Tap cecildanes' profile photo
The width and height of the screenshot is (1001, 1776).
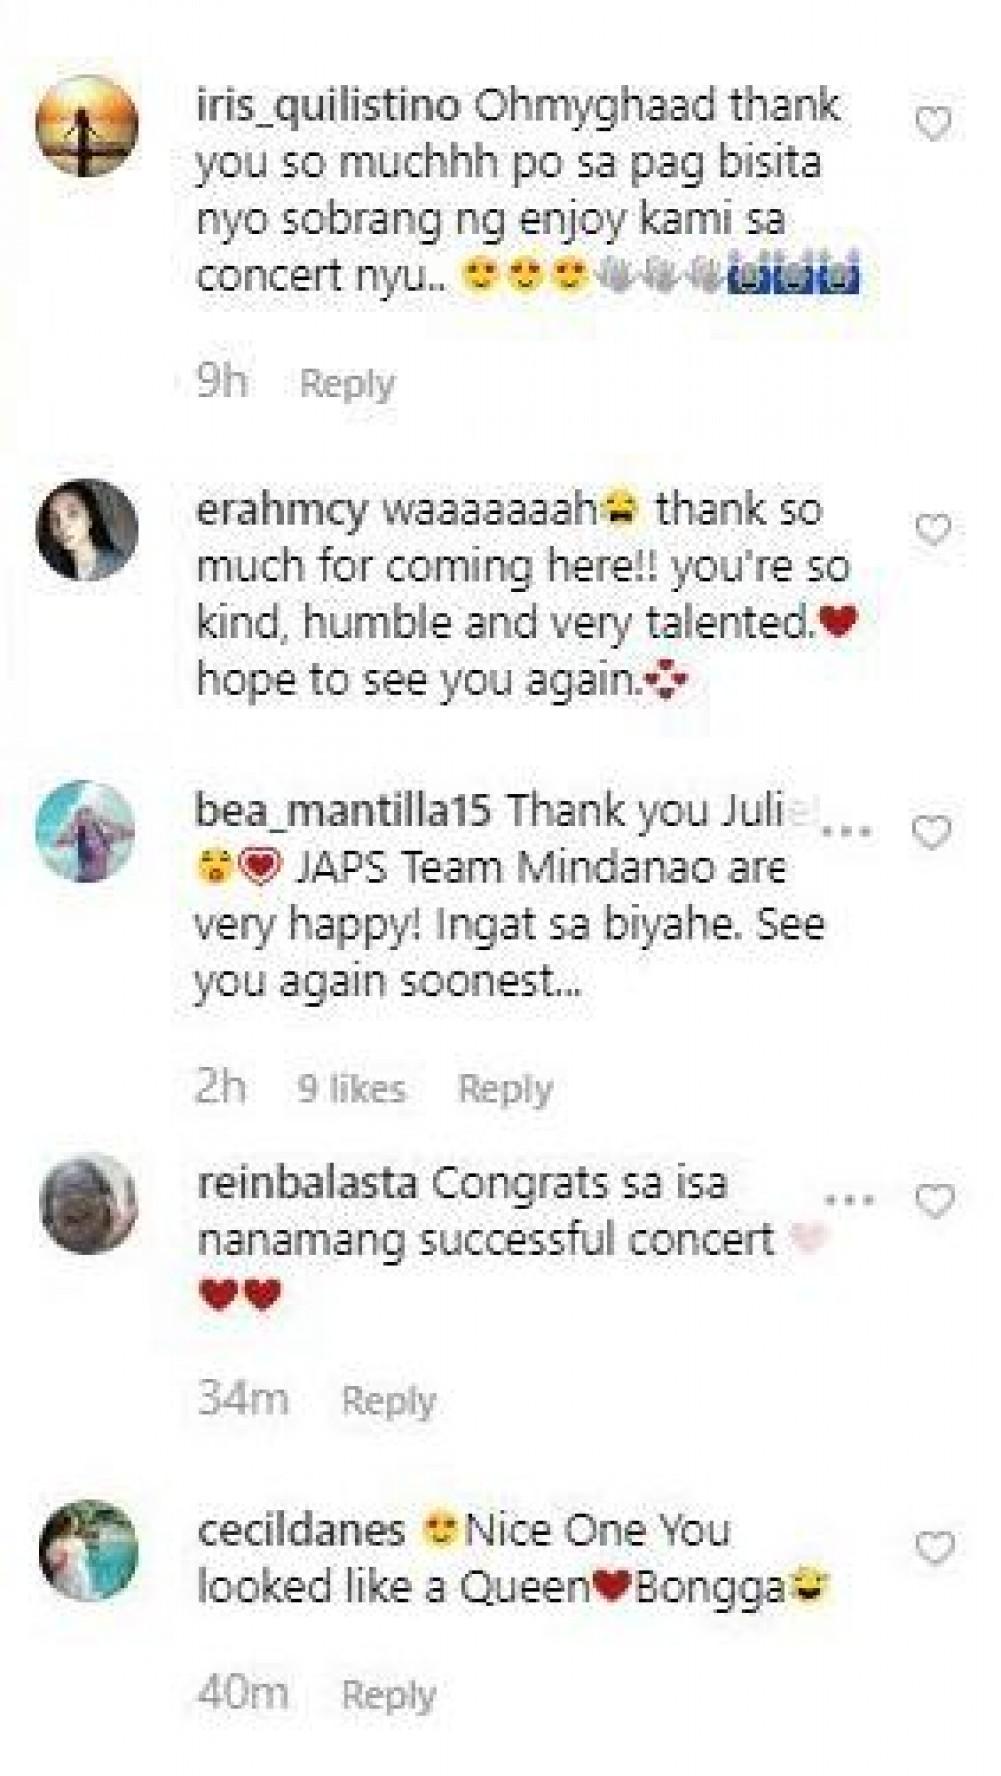point(87,1551)
